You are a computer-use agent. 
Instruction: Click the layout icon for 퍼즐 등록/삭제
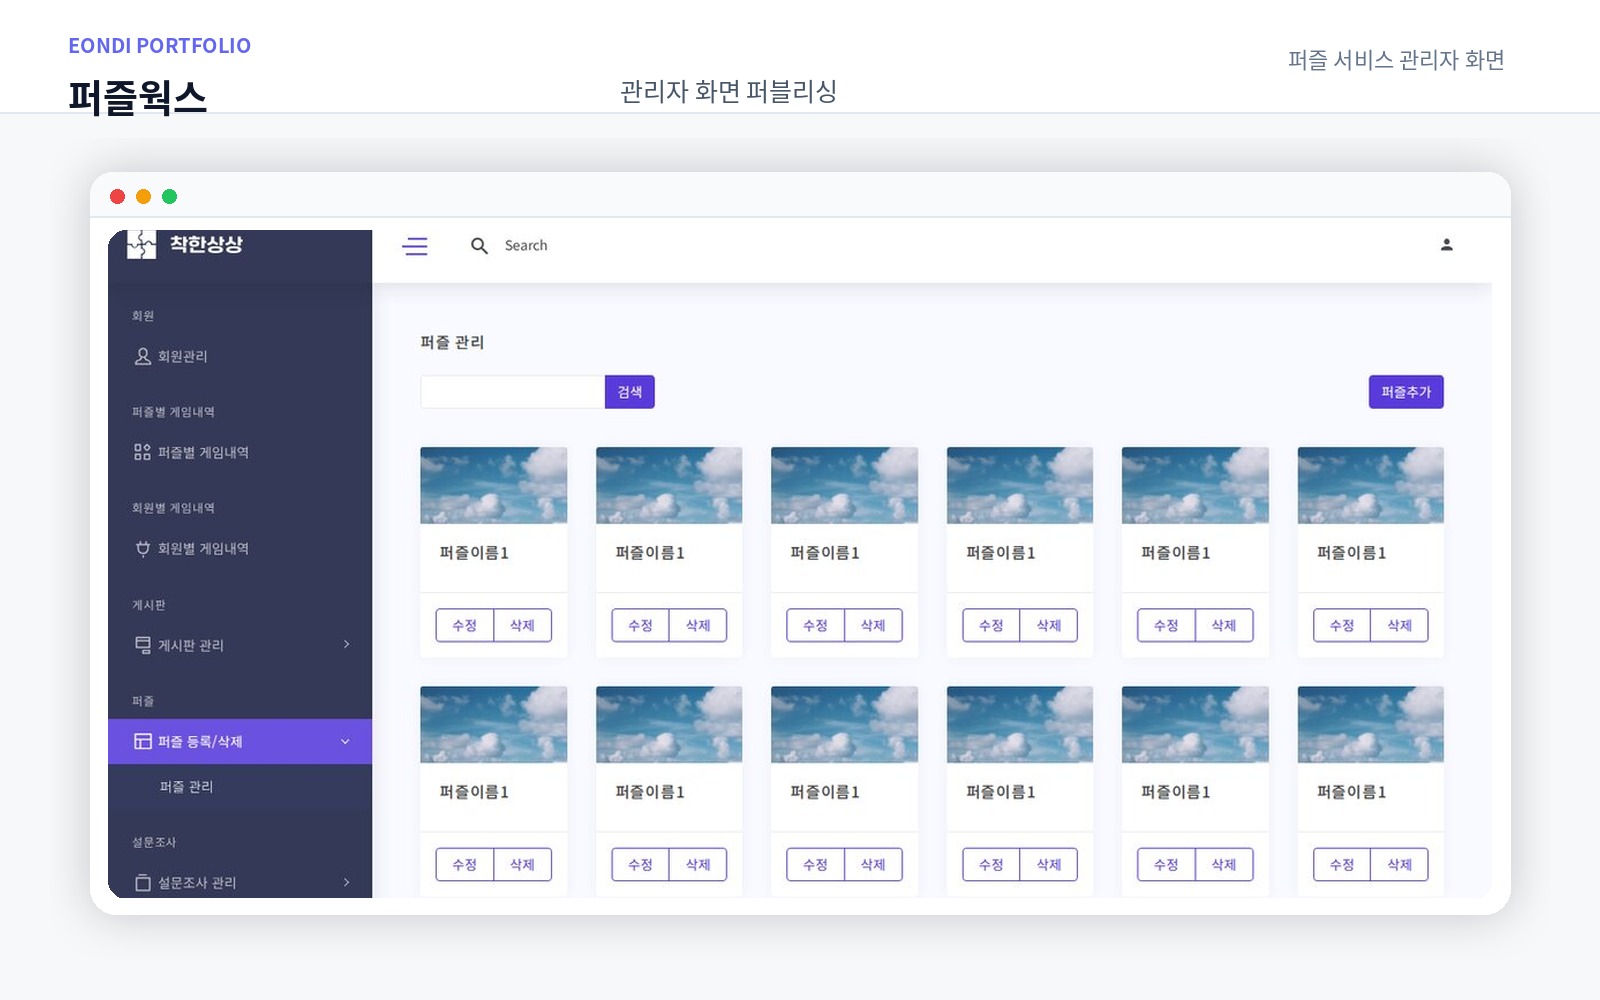pyautogui.click(x=143, y=741)
